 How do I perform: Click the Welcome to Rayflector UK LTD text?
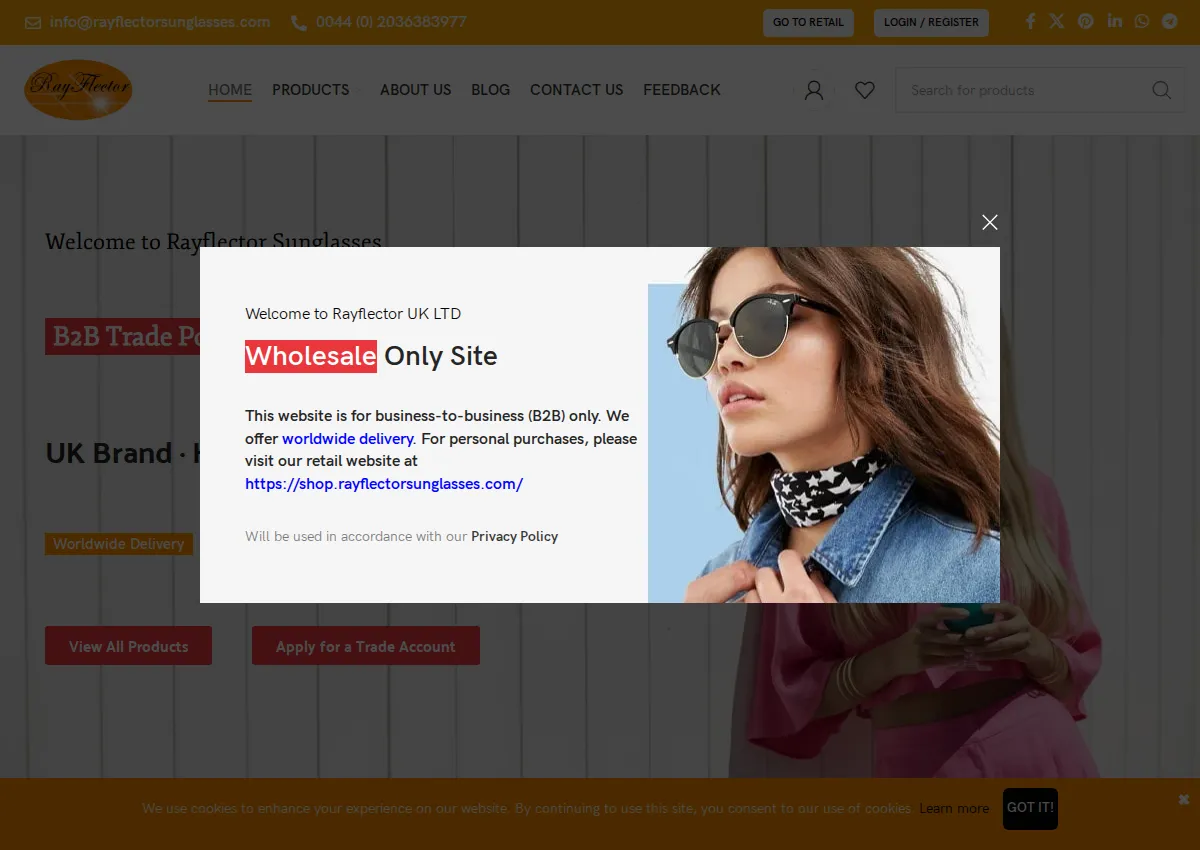tap(353, 314)
